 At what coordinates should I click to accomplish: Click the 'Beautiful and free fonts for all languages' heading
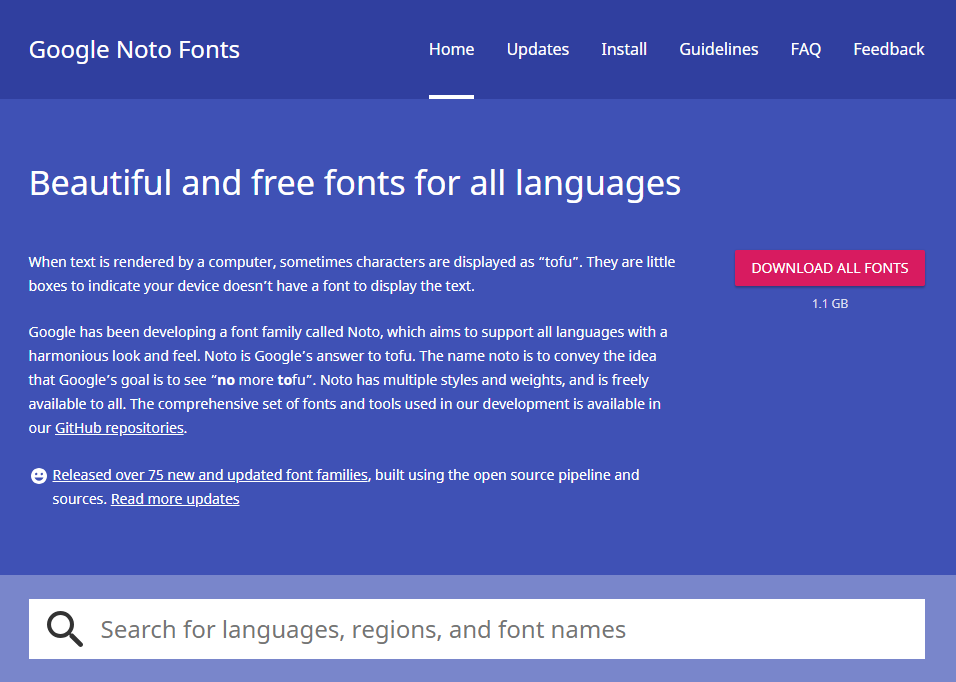(355, 183)
